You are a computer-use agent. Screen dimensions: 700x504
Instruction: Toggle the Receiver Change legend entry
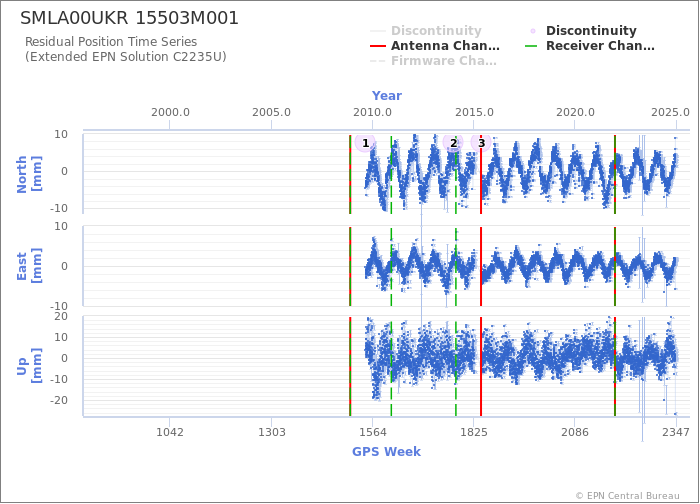click(x=590, y=46)
